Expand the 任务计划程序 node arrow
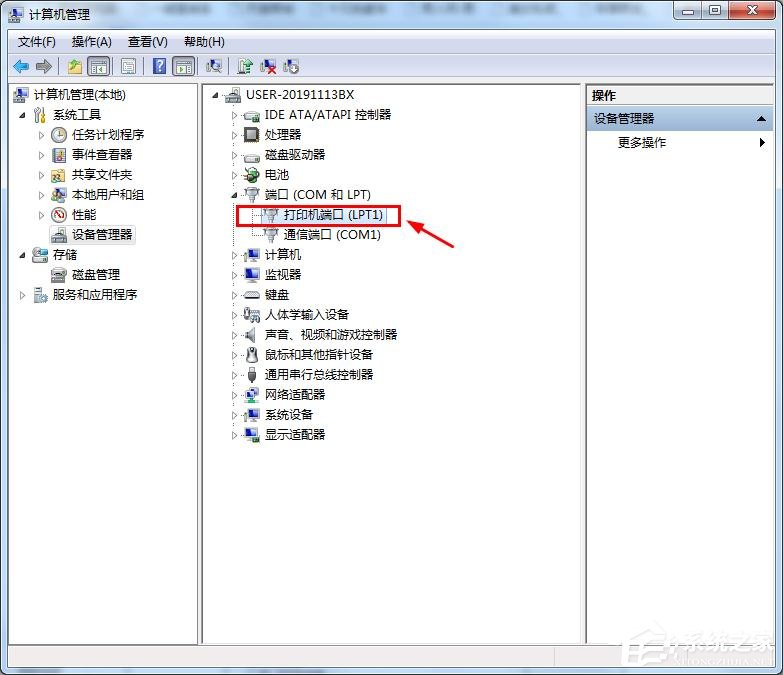The width and height of the screenshot is (783, 675). (41, 135)
